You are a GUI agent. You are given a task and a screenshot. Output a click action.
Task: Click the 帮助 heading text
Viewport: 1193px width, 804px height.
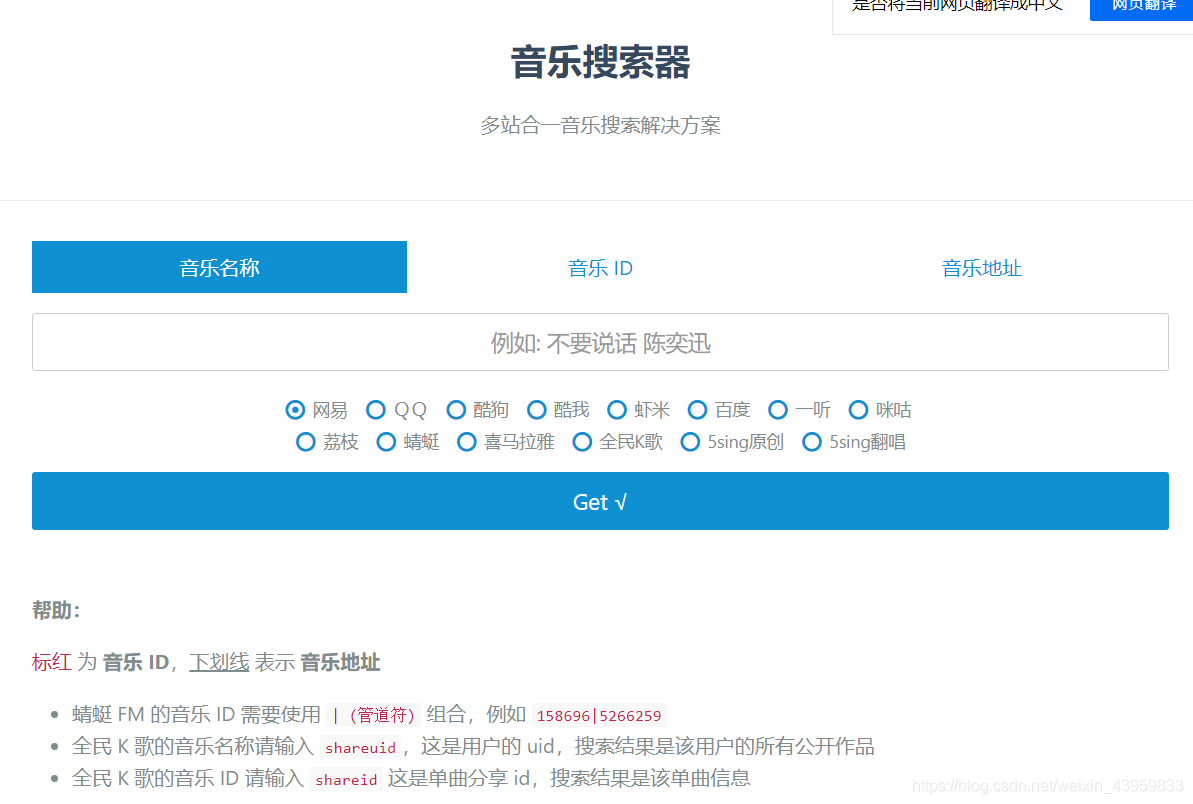56,610
